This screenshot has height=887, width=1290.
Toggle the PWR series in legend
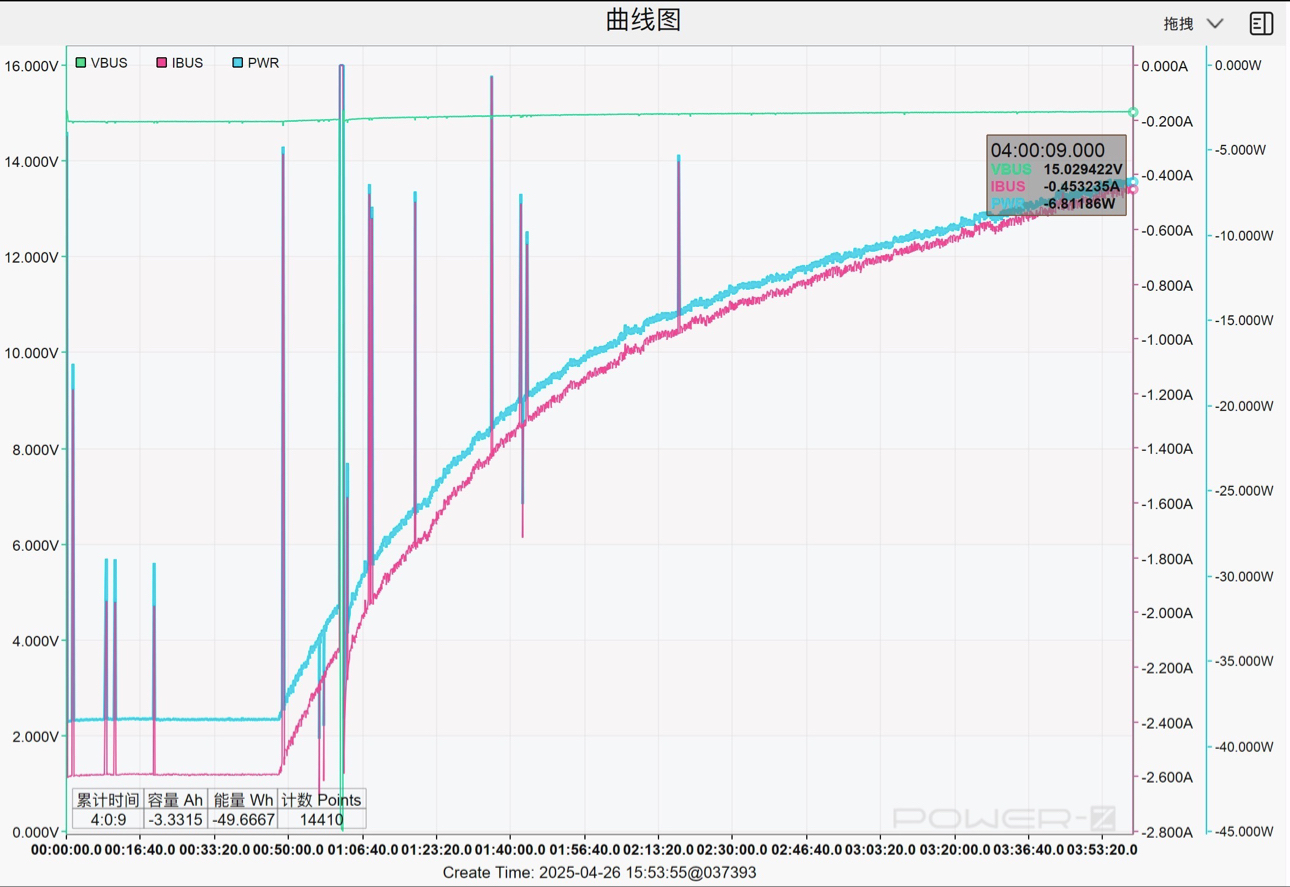coord(255,63)
